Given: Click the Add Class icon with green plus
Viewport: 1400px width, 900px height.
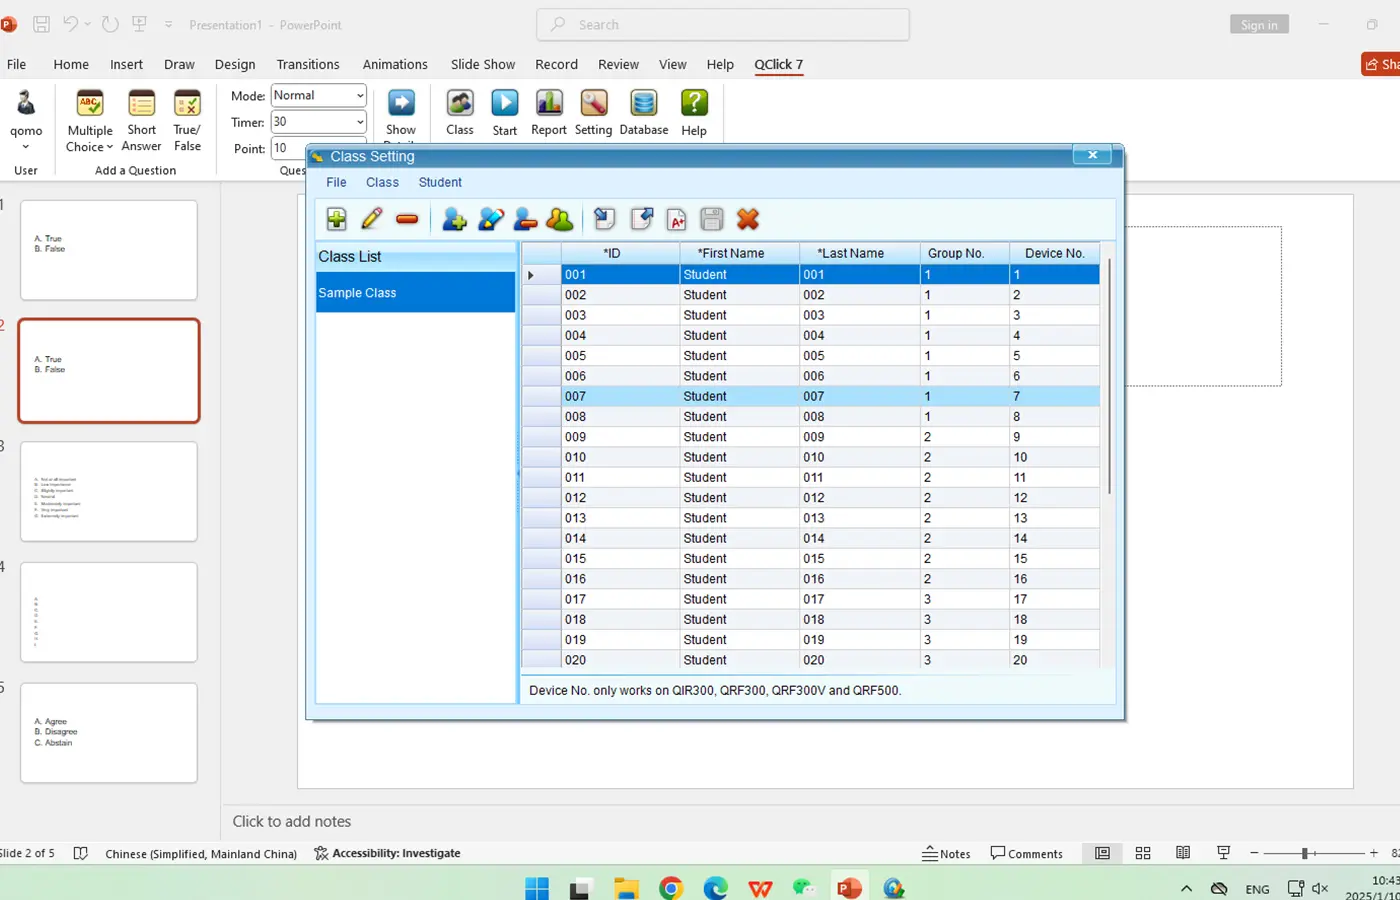Looking at the screenshot, I should click(336, 219).
